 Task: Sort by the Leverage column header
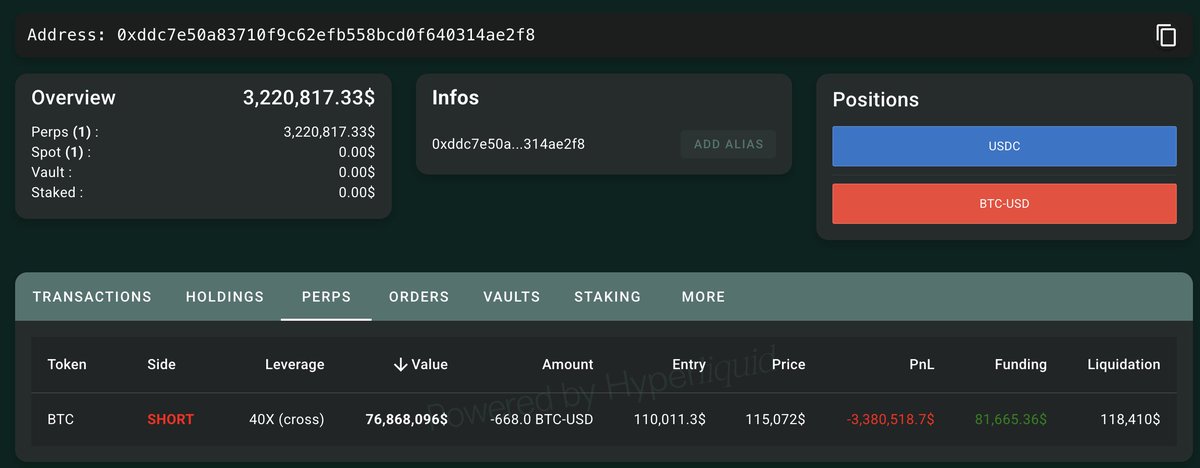click(294, 365)
